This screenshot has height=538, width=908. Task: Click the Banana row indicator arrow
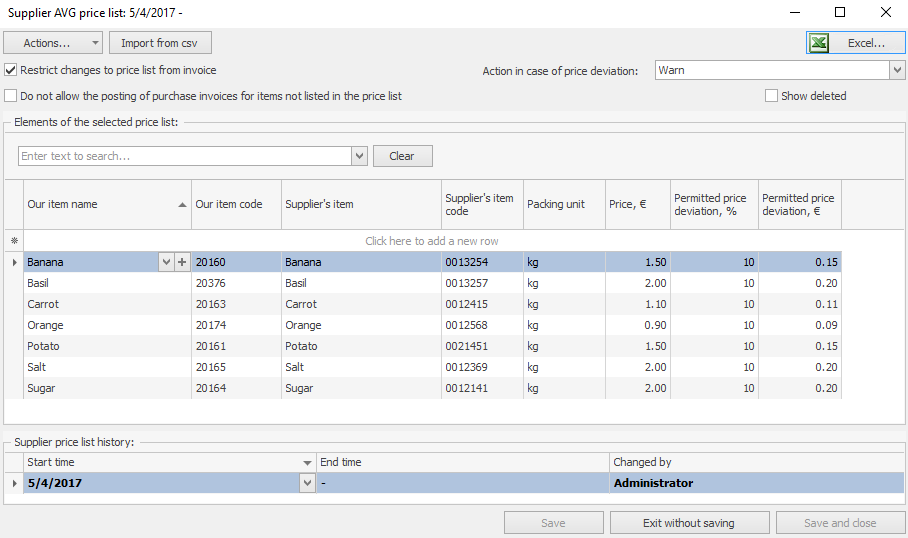(x=14, y=262)
